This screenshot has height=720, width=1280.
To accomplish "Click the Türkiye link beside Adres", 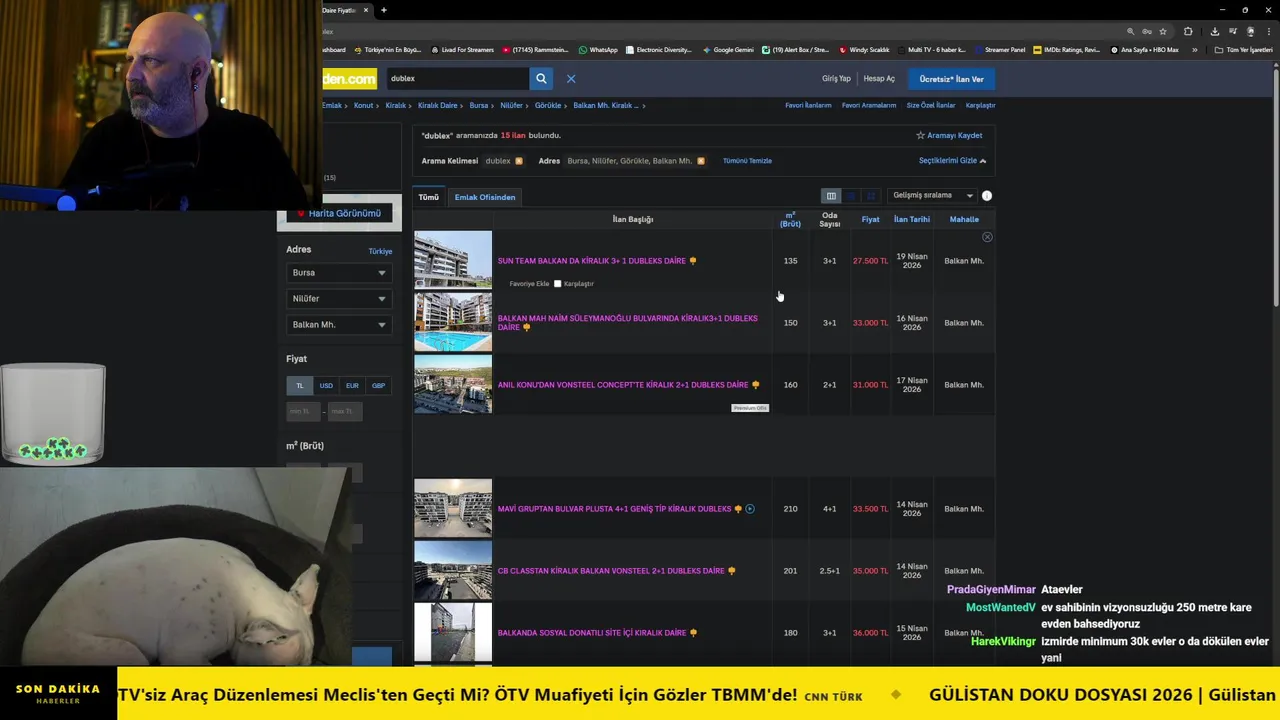I will tap(380, 251).
